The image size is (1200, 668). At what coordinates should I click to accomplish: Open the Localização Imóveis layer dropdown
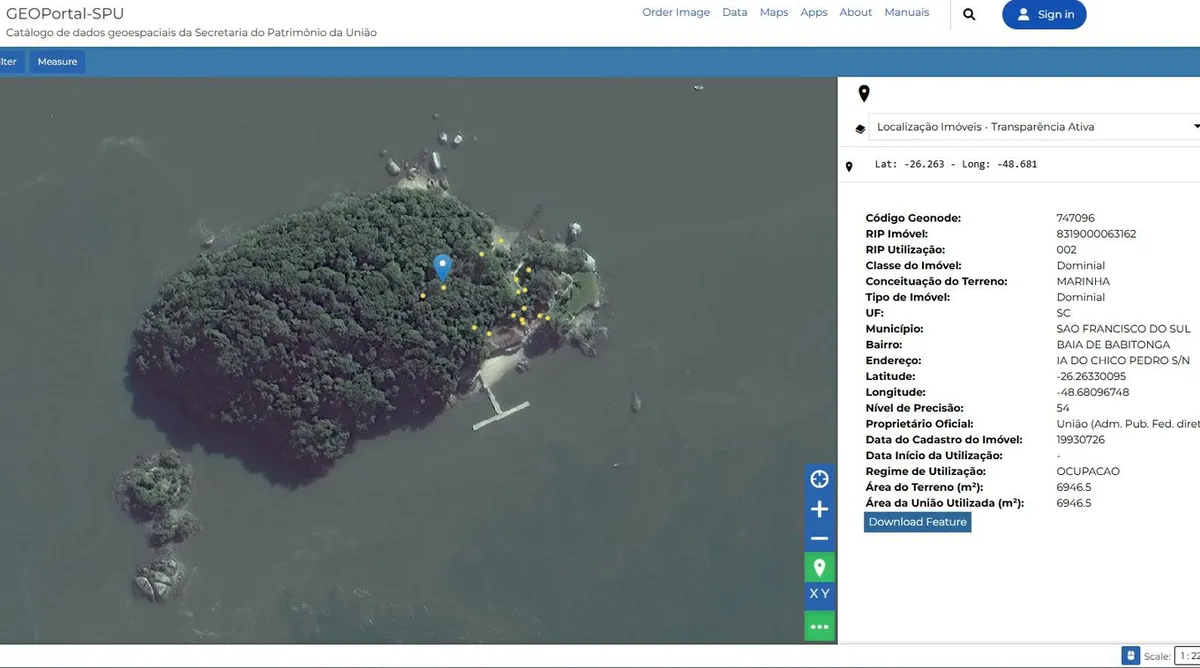coord(1034,127)
